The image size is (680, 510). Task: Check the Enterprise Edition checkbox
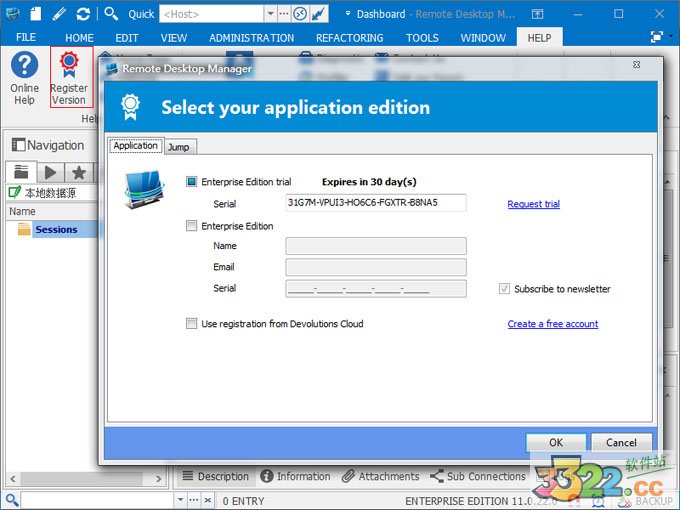[x=192, y=226]
